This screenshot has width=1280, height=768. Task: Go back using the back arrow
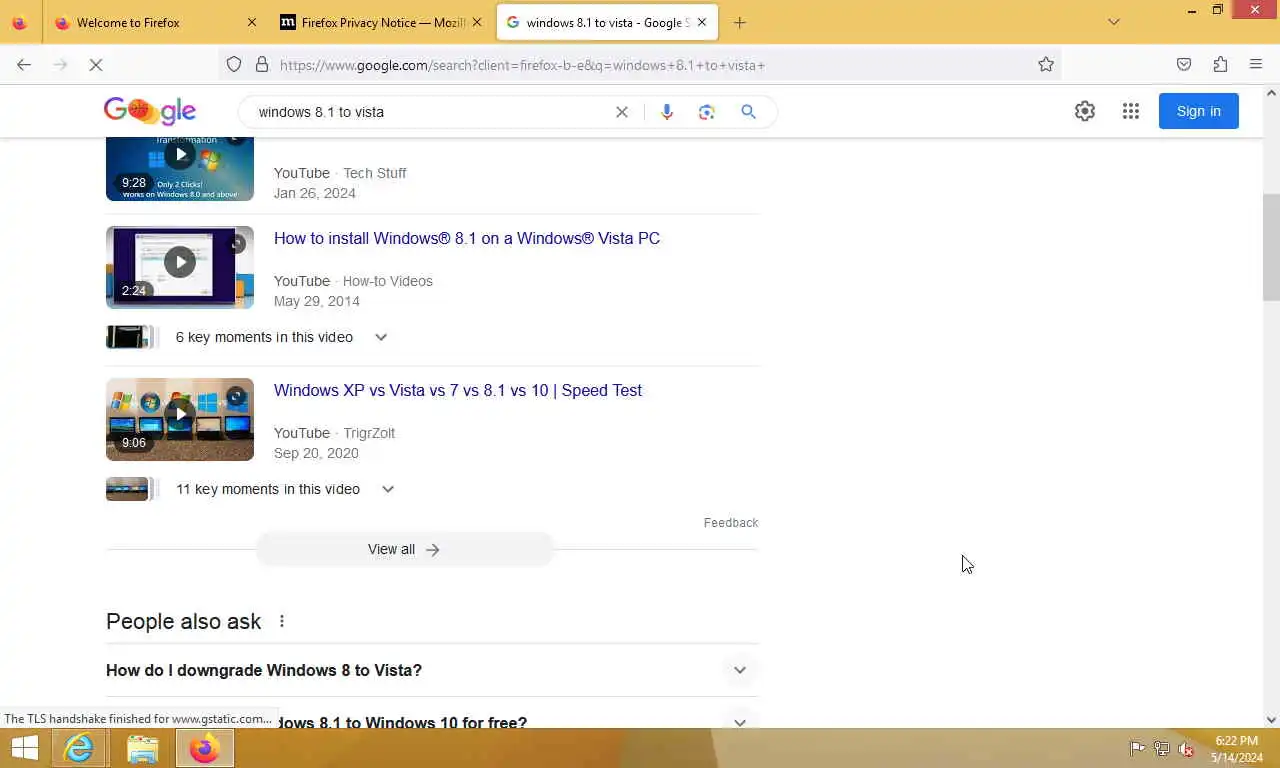coord(24,65)
